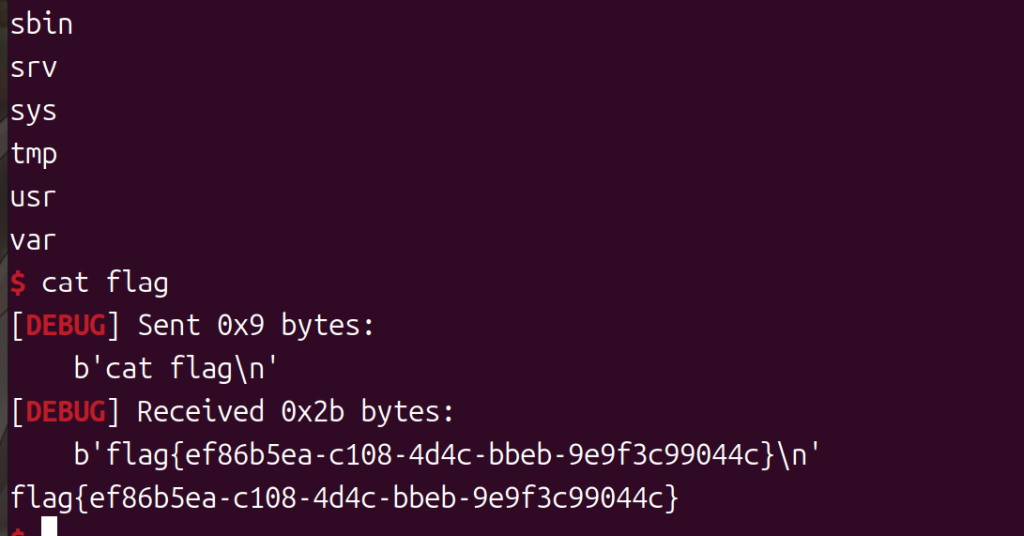Click the sbin directory entry
The image size is (1024, 536).
click(41, 25)
